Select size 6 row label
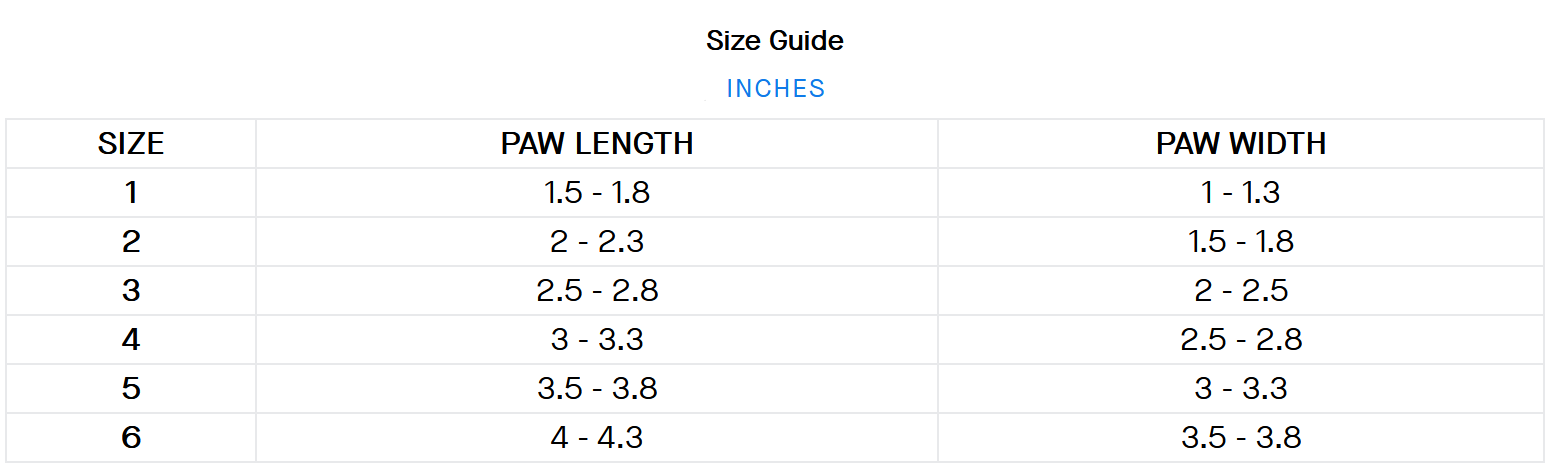Image resolution: width=1545 pixels, height=472 pixels. 131,437
